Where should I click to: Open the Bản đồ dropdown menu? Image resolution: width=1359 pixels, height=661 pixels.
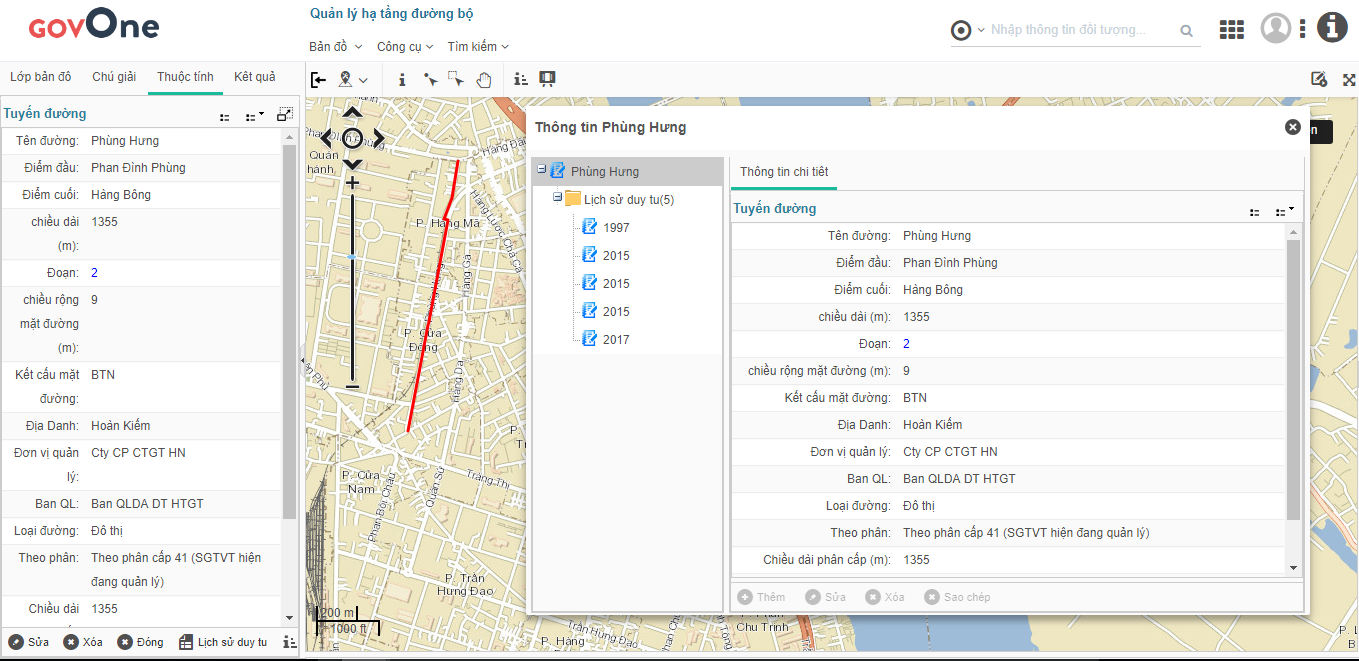coord(335,47)
